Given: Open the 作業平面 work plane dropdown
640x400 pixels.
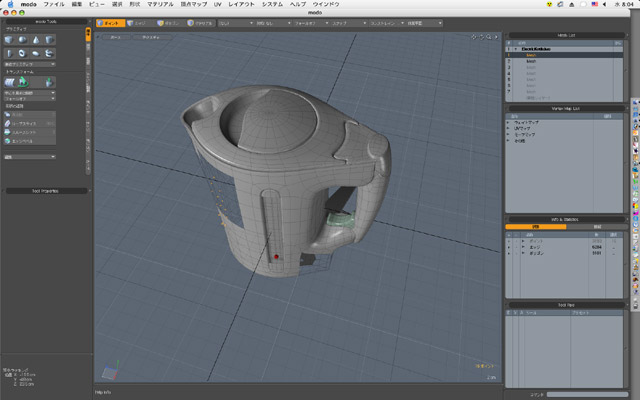Looking at the screenshot, I should pyautogui.click(x=424, y=23).
